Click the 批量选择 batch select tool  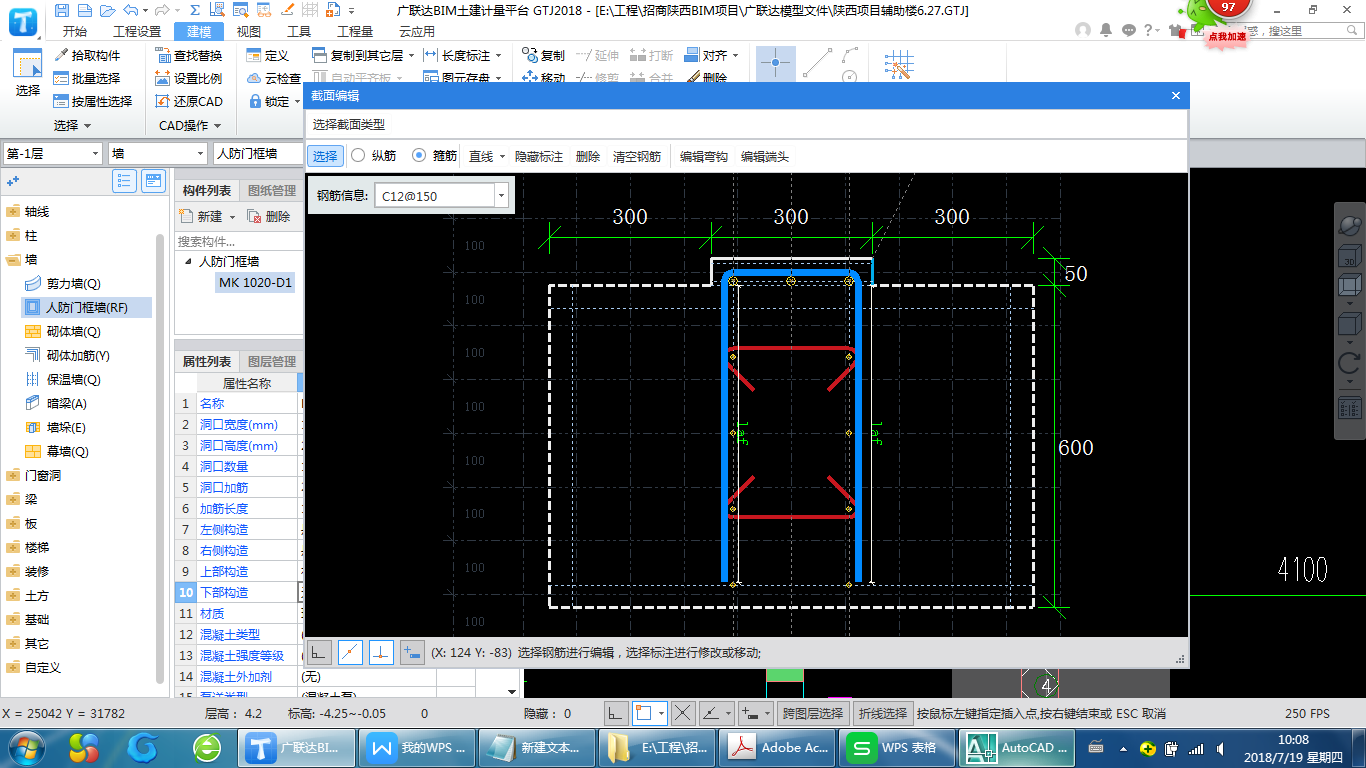pos(87,78)
